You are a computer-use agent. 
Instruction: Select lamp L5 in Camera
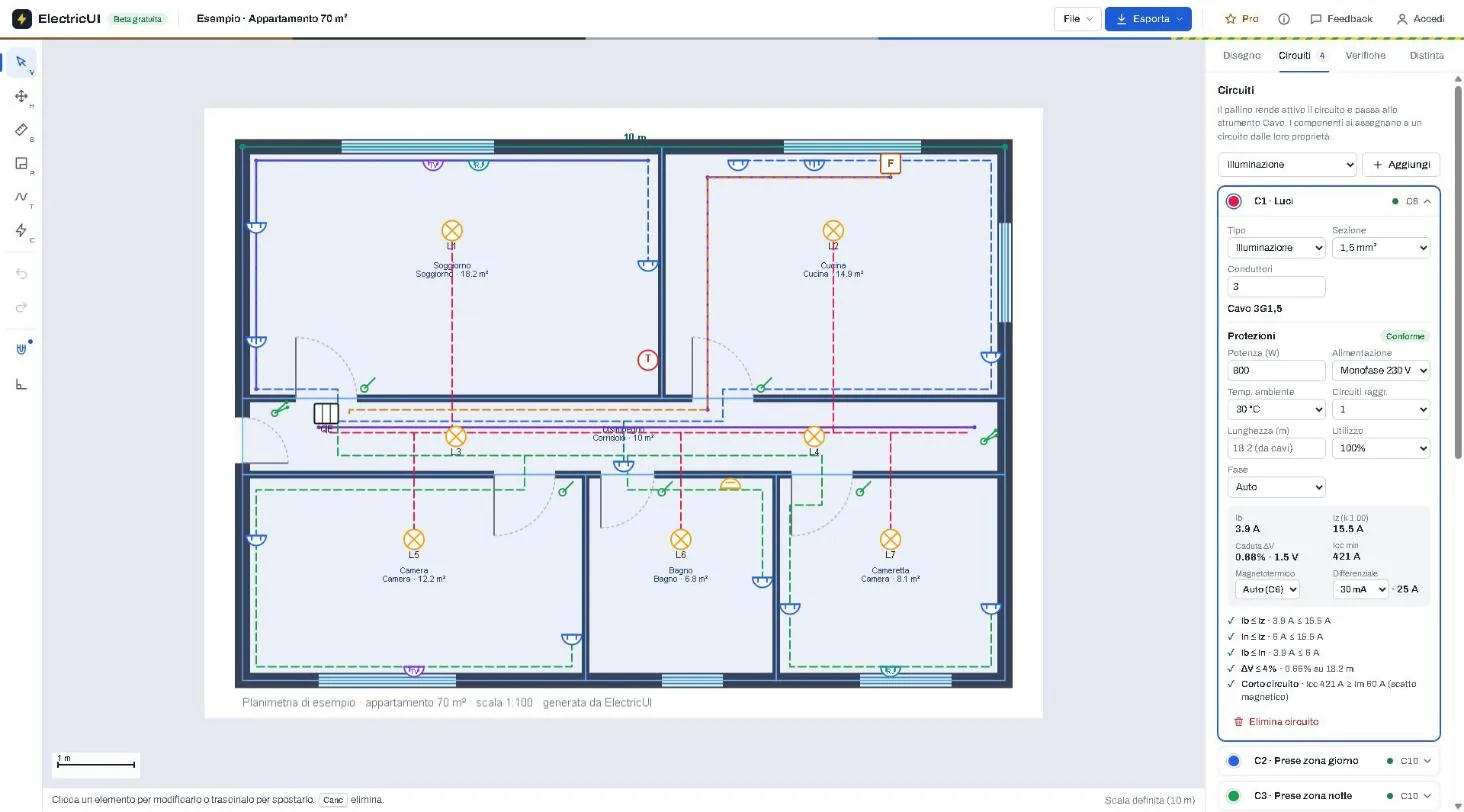[414, 540]
